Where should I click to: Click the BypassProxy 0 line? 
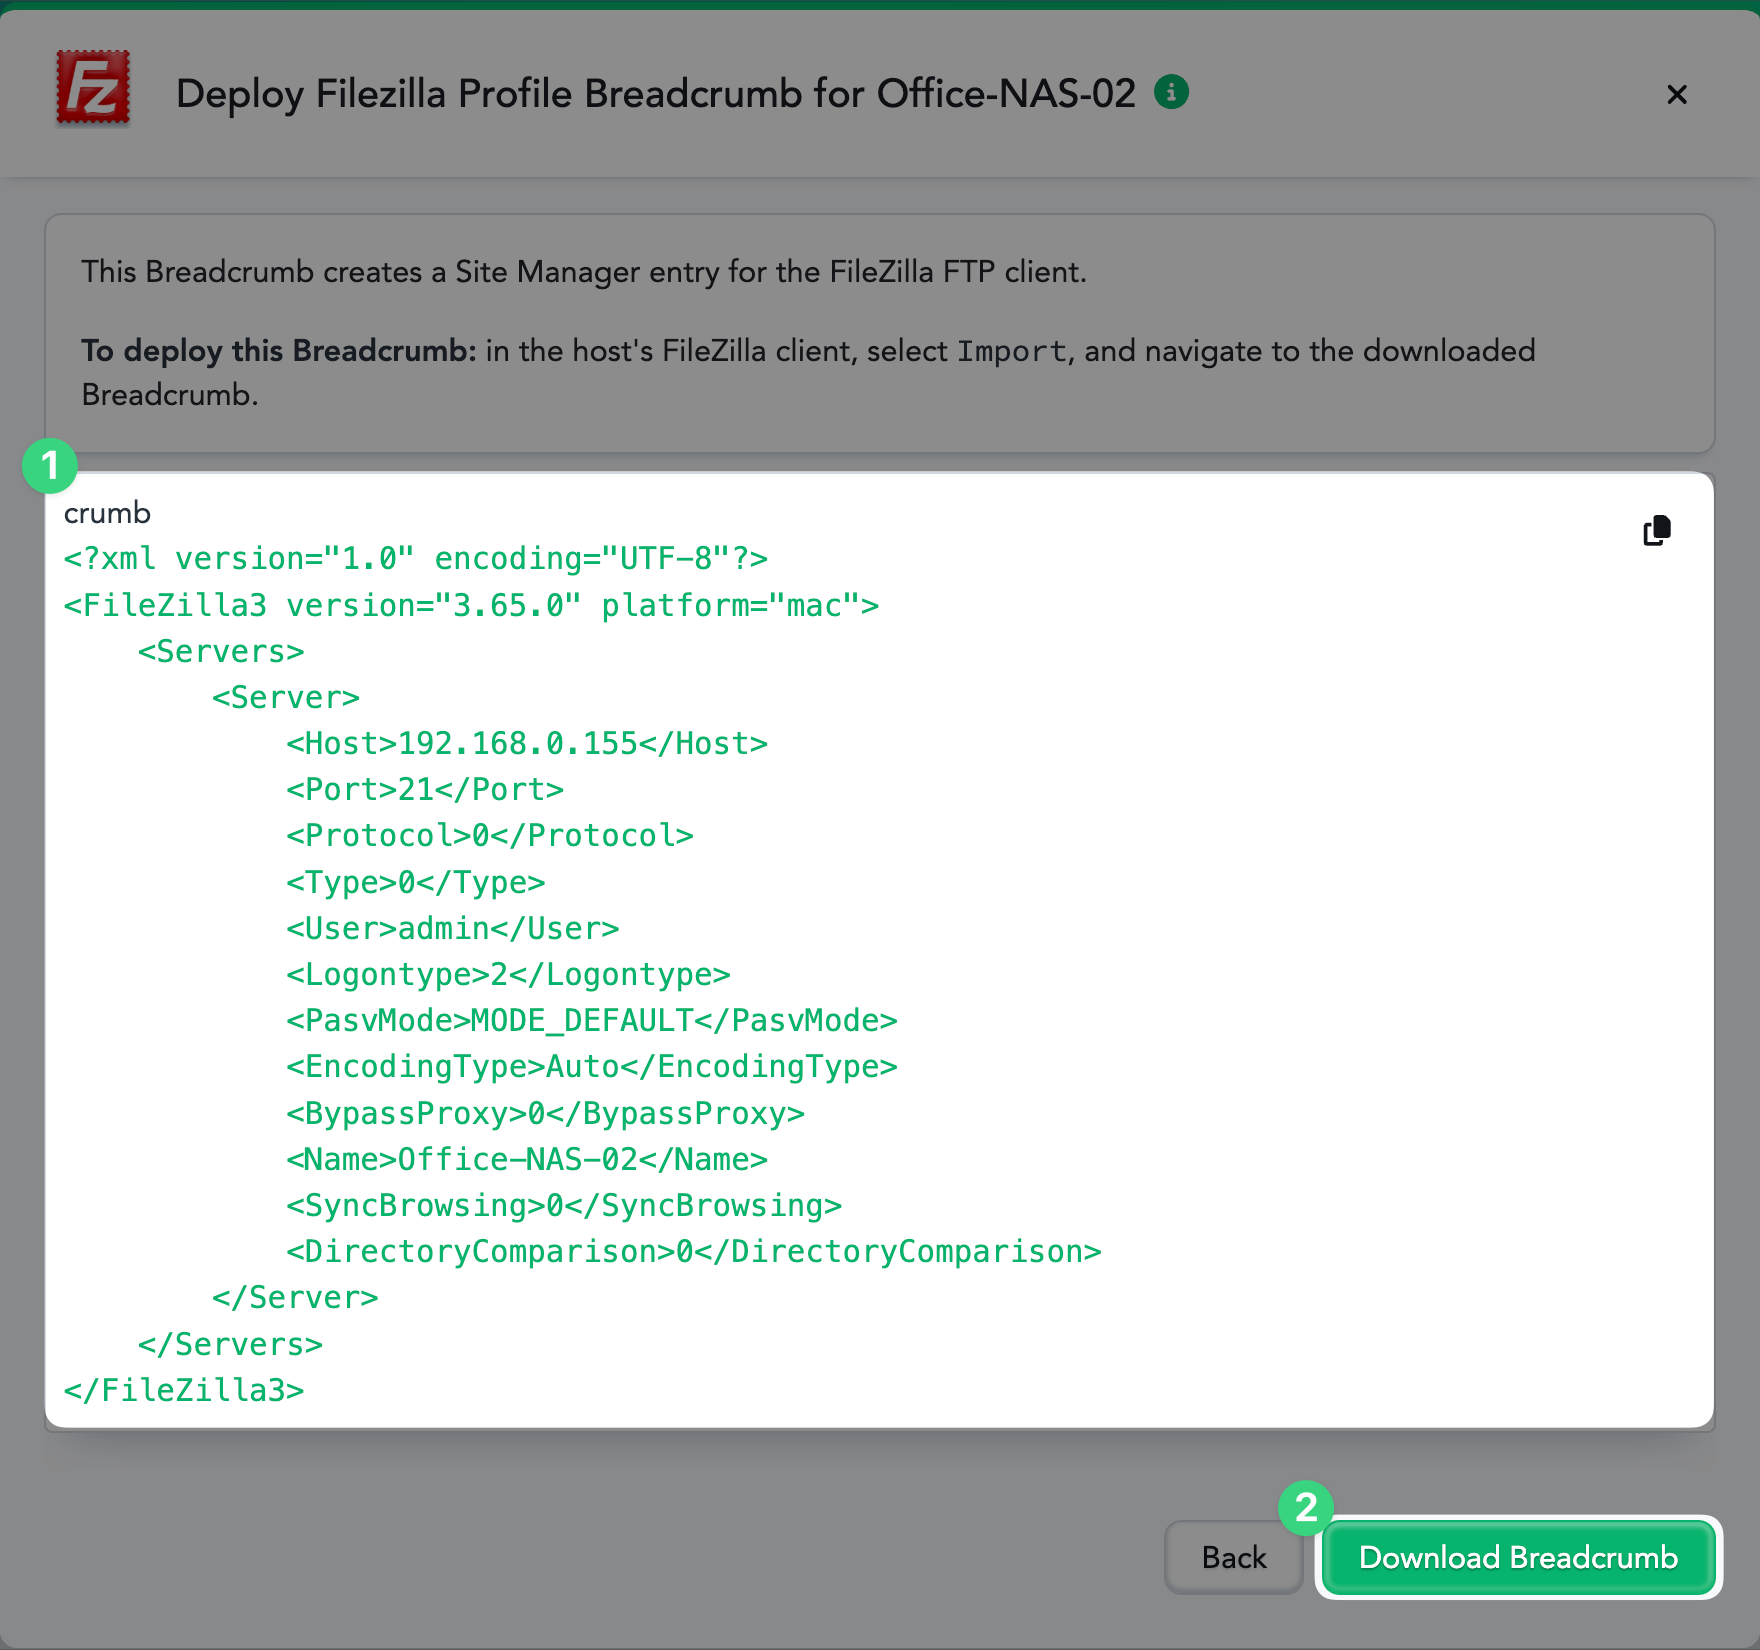[546, 1113]
